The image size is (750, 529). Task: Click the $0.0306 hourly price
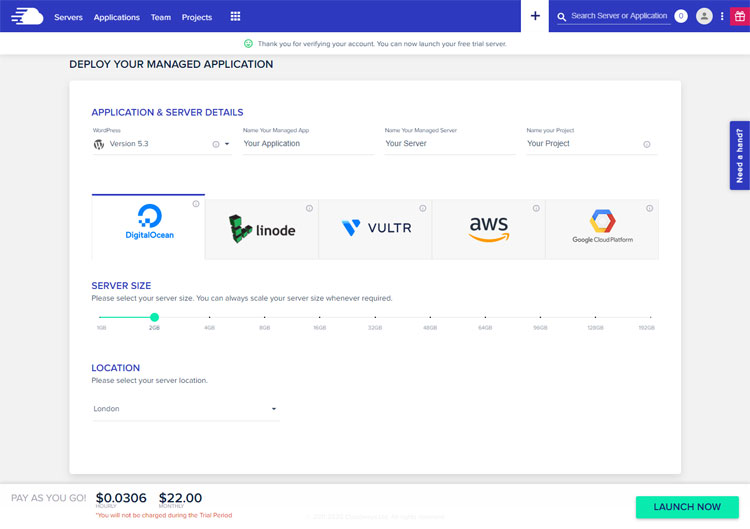tap(121, 498)
